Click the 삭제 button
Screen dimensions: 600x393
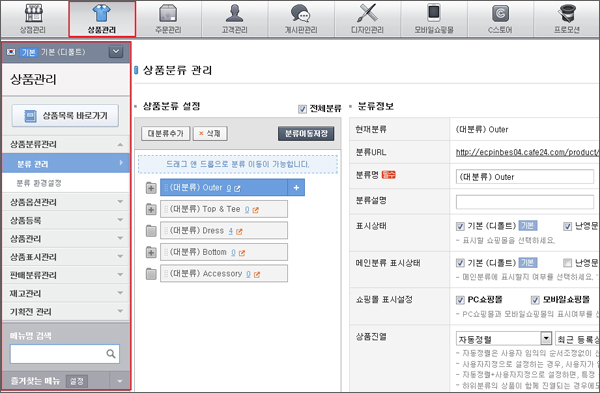(210, 134)
